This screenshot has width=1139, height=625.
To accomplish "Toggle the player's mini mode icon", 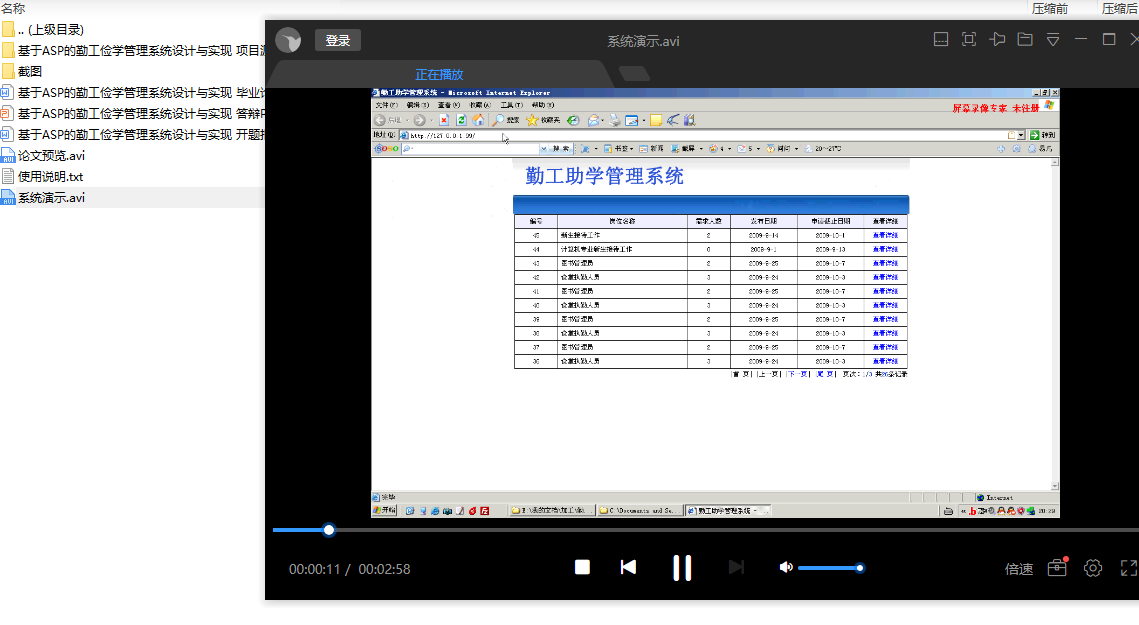I will pyautogui.click(x=941, y=39).
